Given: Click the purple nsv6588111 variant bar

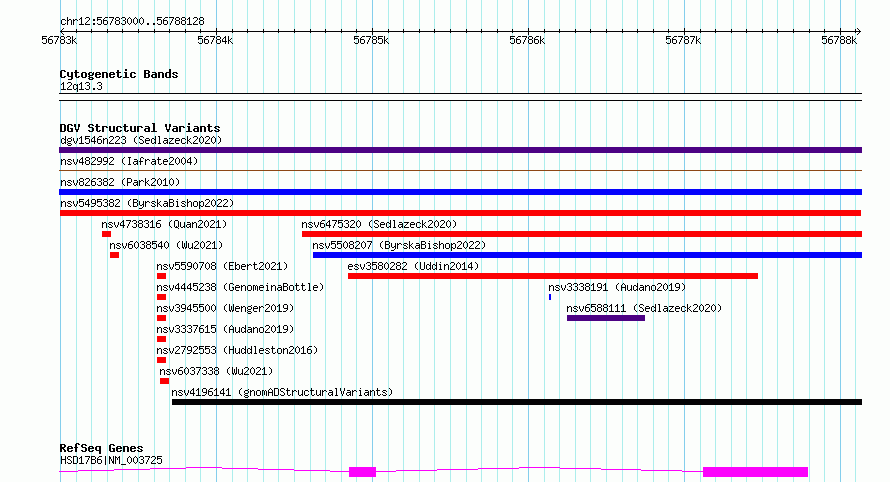Looking at the screenshot, I should 606,318.
